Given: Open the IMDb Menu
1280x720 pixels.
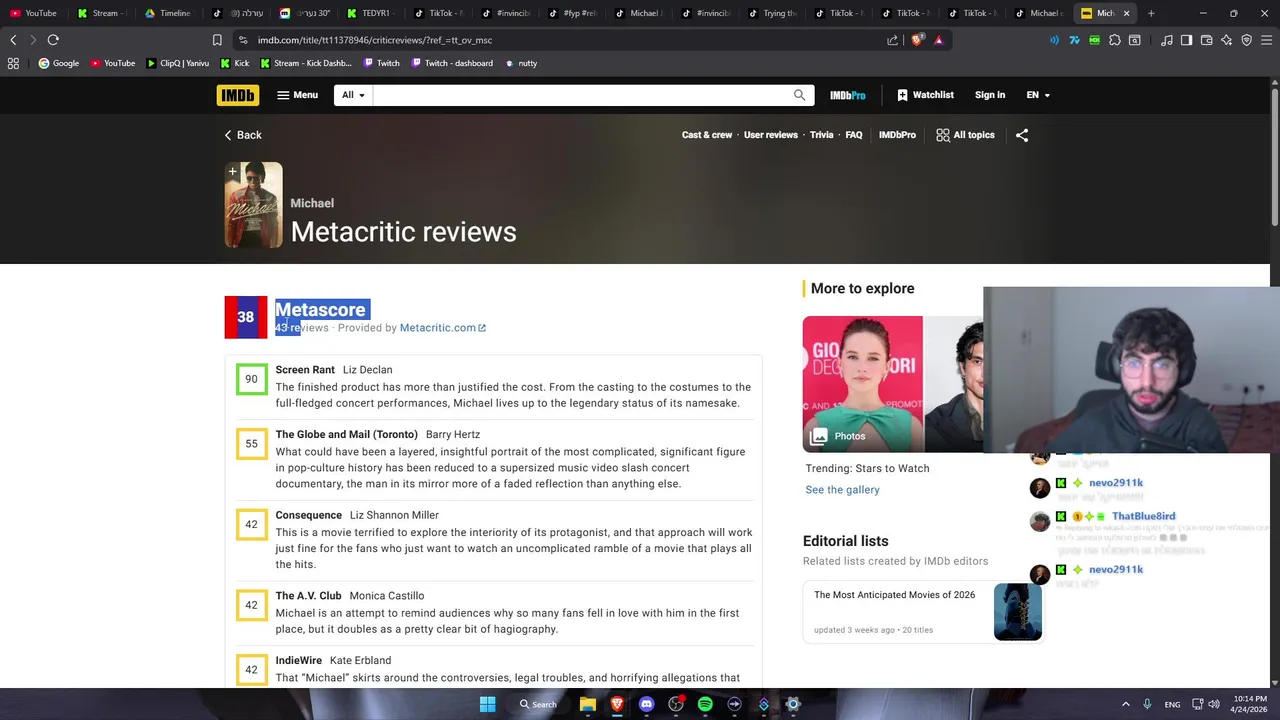Looking at the screenshot, I should [x=298, y=95].
